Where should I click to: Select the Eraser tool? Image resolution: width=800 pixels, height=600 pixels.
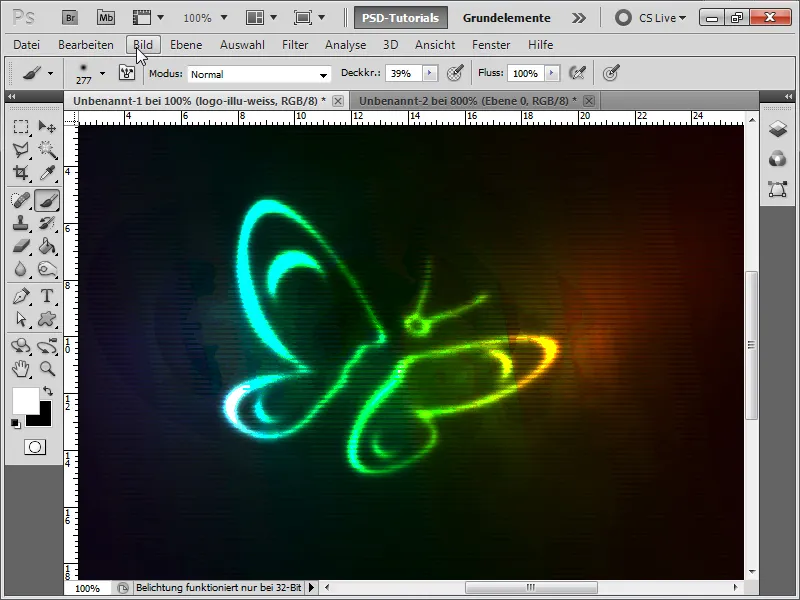[21, 246]
